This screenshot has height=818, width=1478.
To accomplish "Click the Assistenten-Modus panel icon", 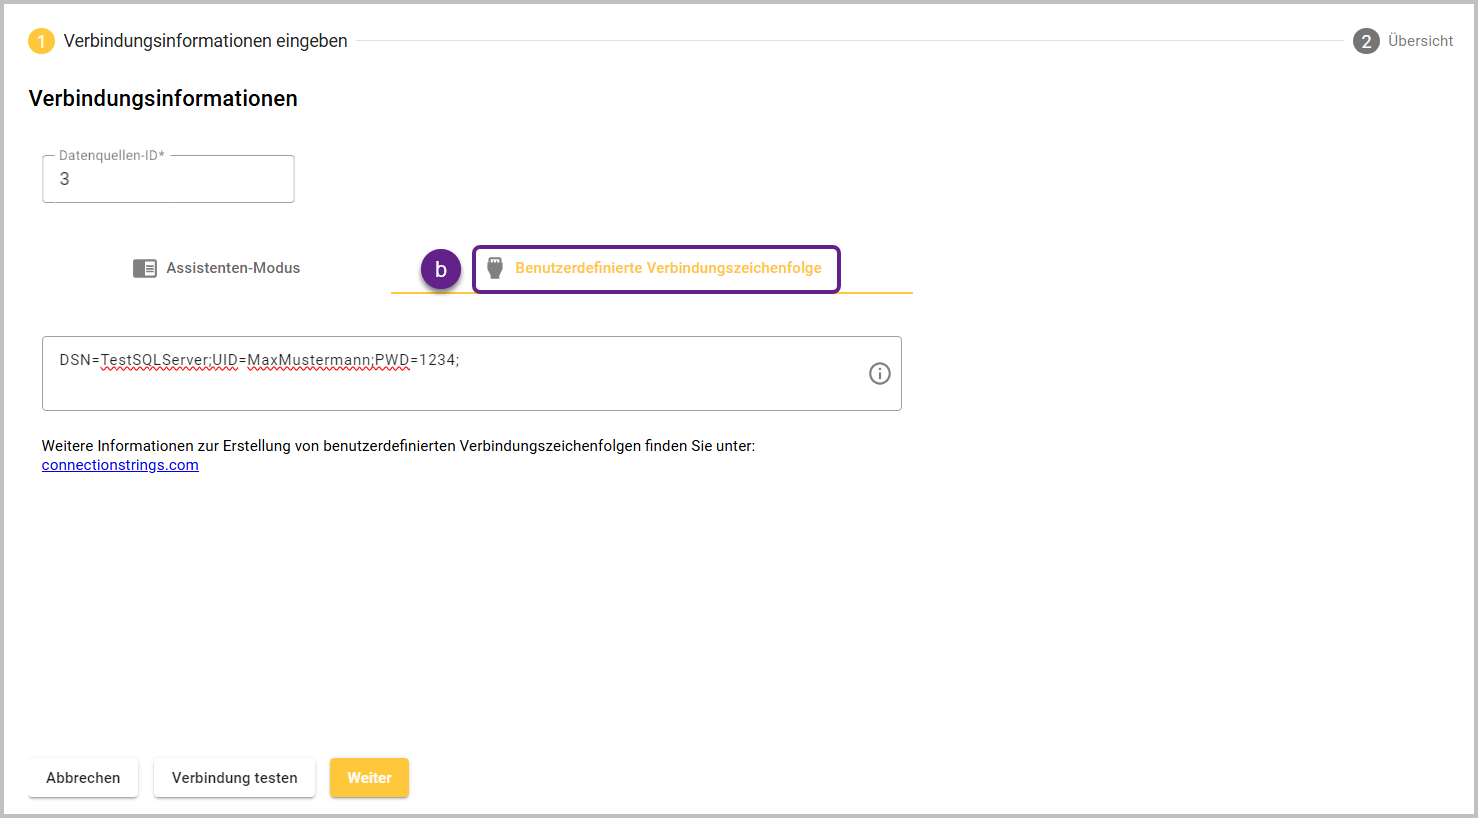I will [x=145, y=268].
